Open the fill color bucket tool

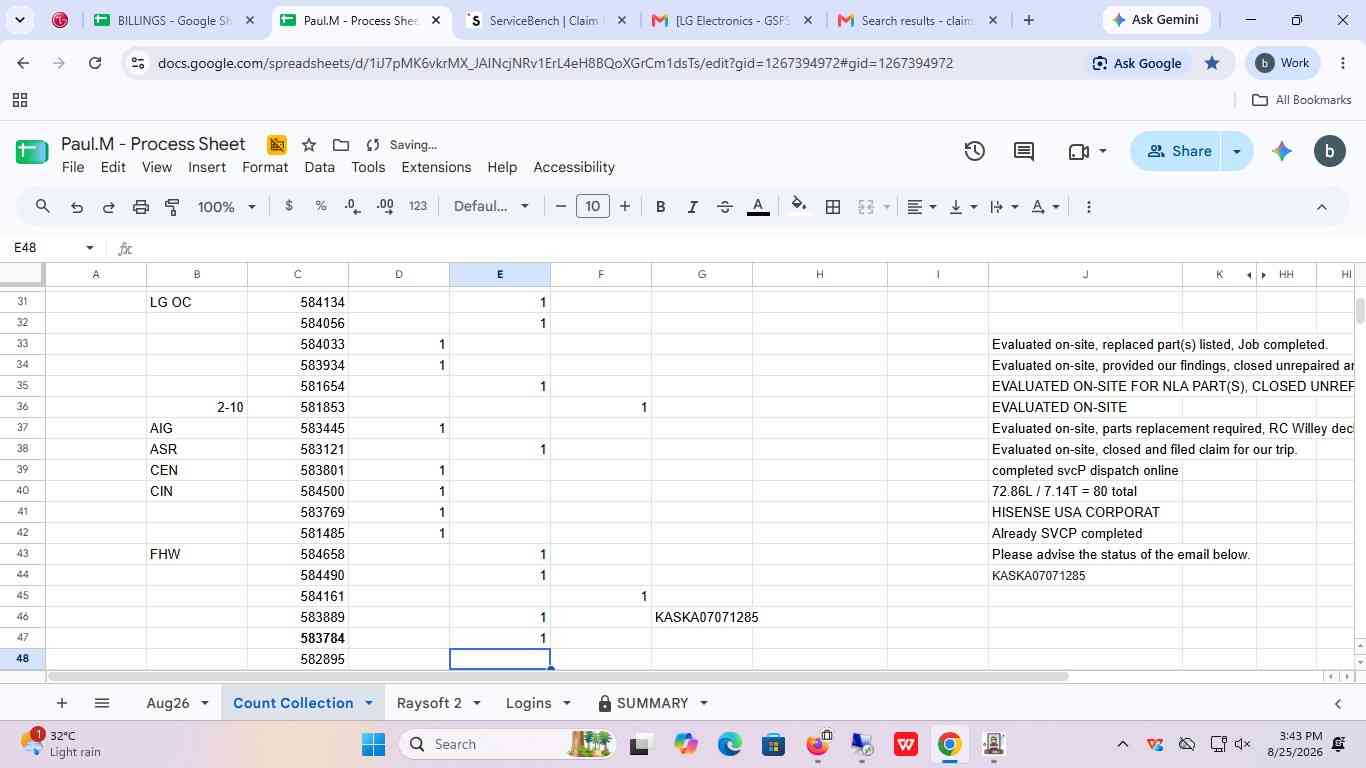(799, 206)
